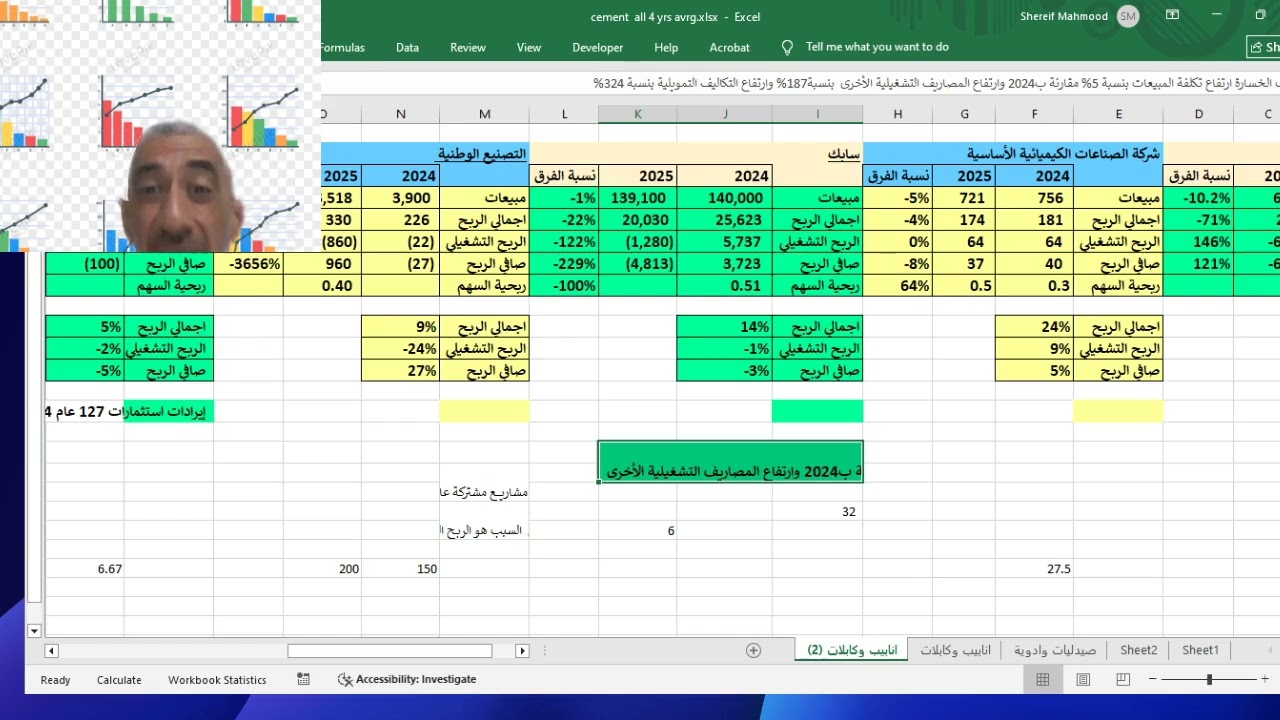Viewport: 1280px width, 720px height.
Task: Open the Help ribbon tab
Action: point(666,47)
